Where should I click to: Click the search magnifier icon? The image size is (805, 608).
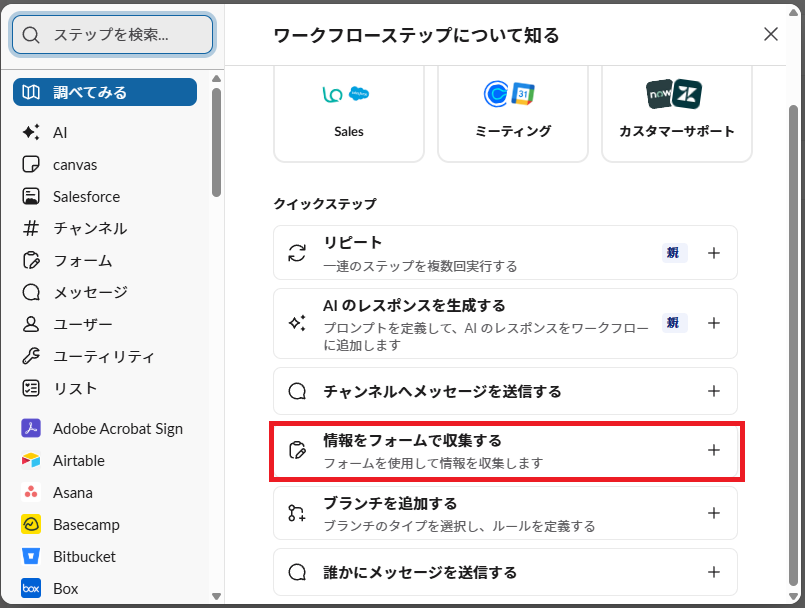(x=31, y=35)
